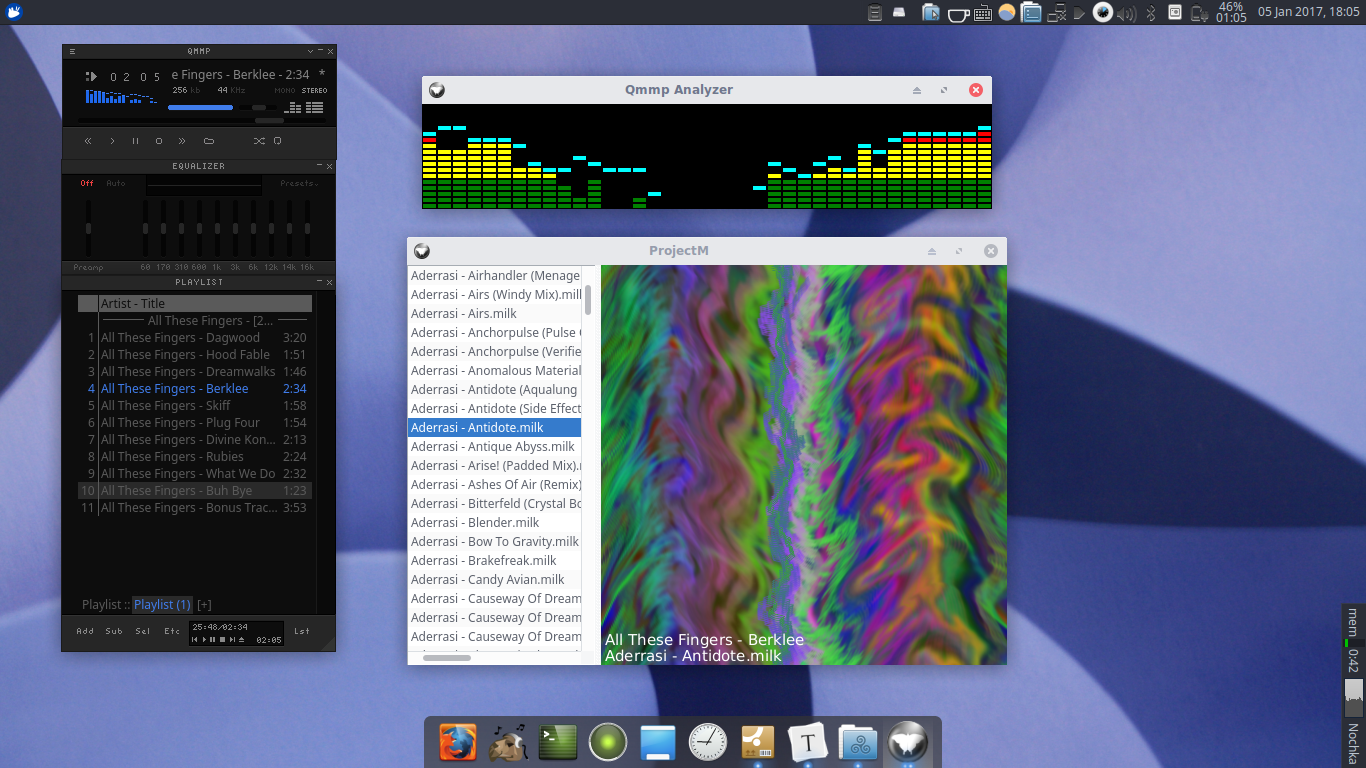The width and height of the screenshot is (1366, 768).
Task: Turn on the equalizer Off button
Action: [87, 183]
